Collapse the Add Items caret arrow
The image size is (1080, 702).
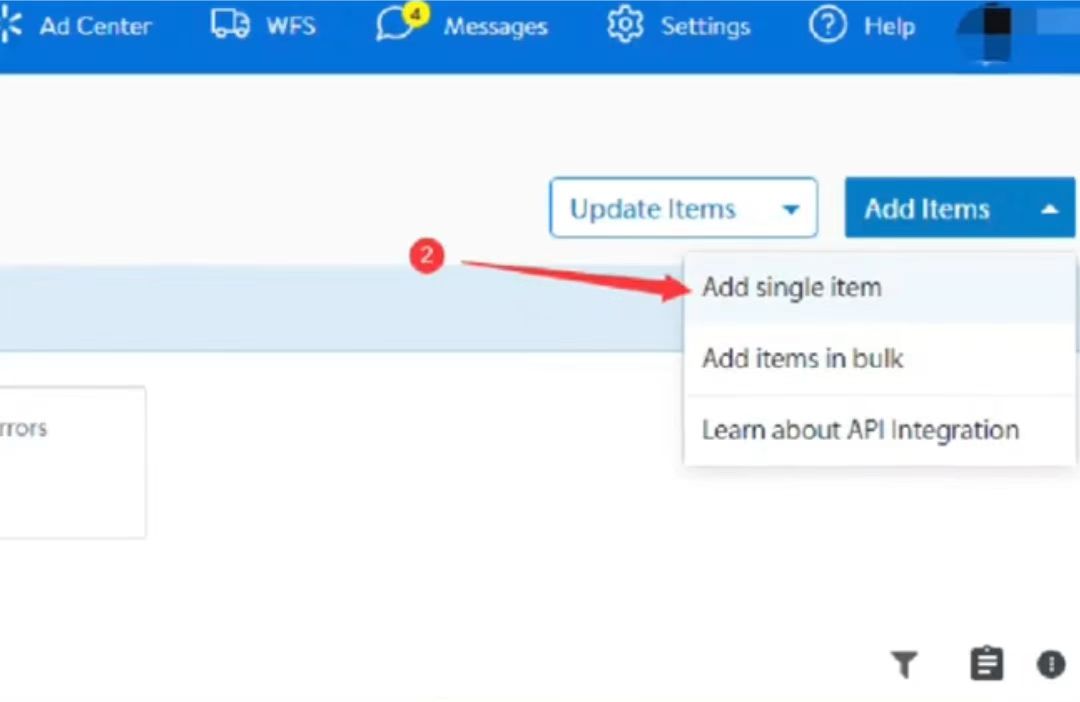click(1048, 209)
